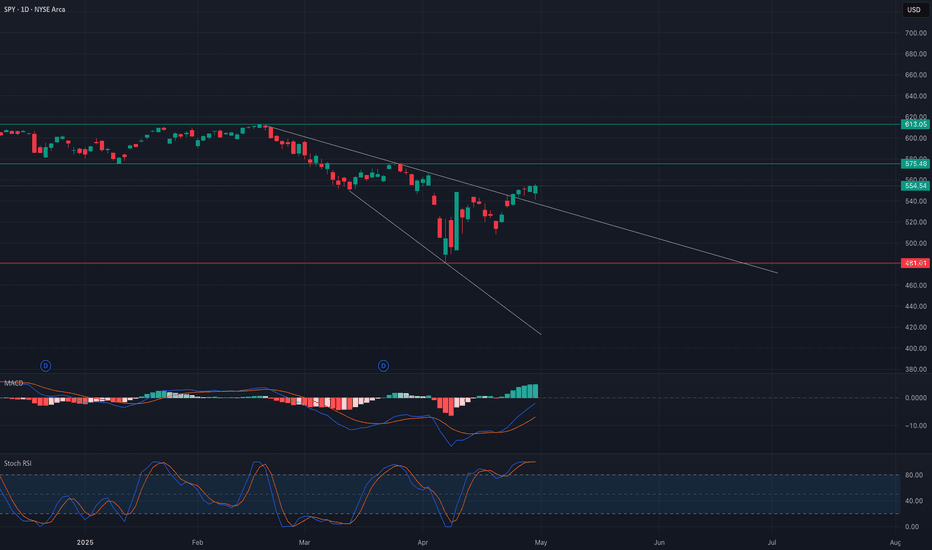Click the 613.05 price level tag
Screen dimensions: 932x550
(915, 124)
